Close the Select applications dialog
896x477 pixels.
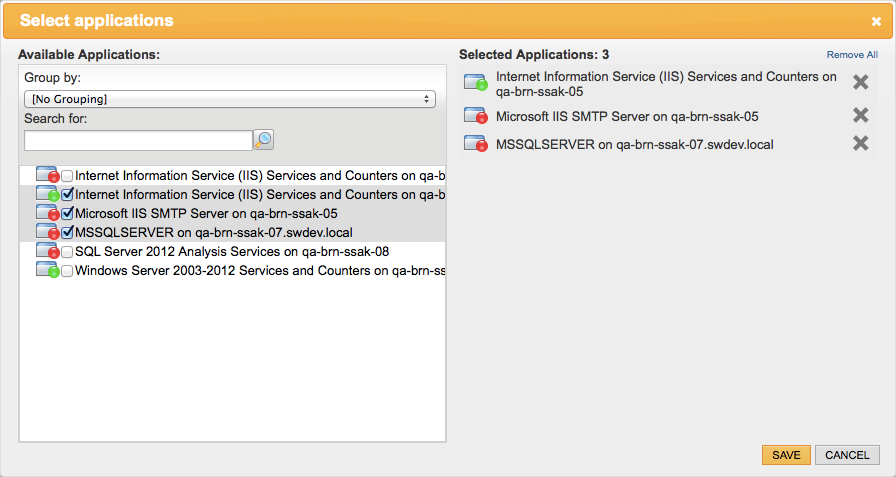pos(876,22)
